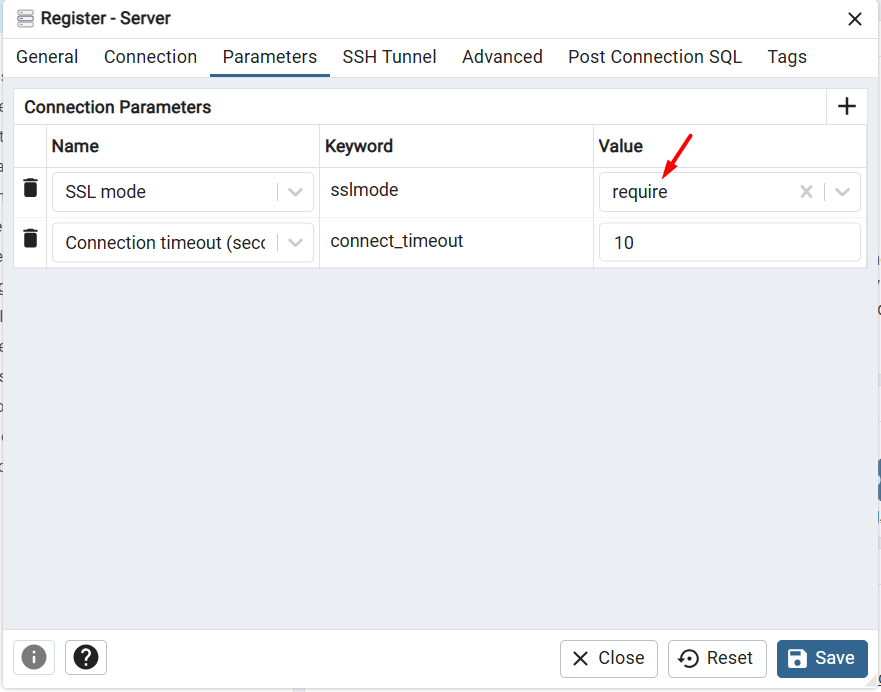The image size is (881, 692).
Task: Go to the SSH Tunnel tab
Action: click(389, 57)
